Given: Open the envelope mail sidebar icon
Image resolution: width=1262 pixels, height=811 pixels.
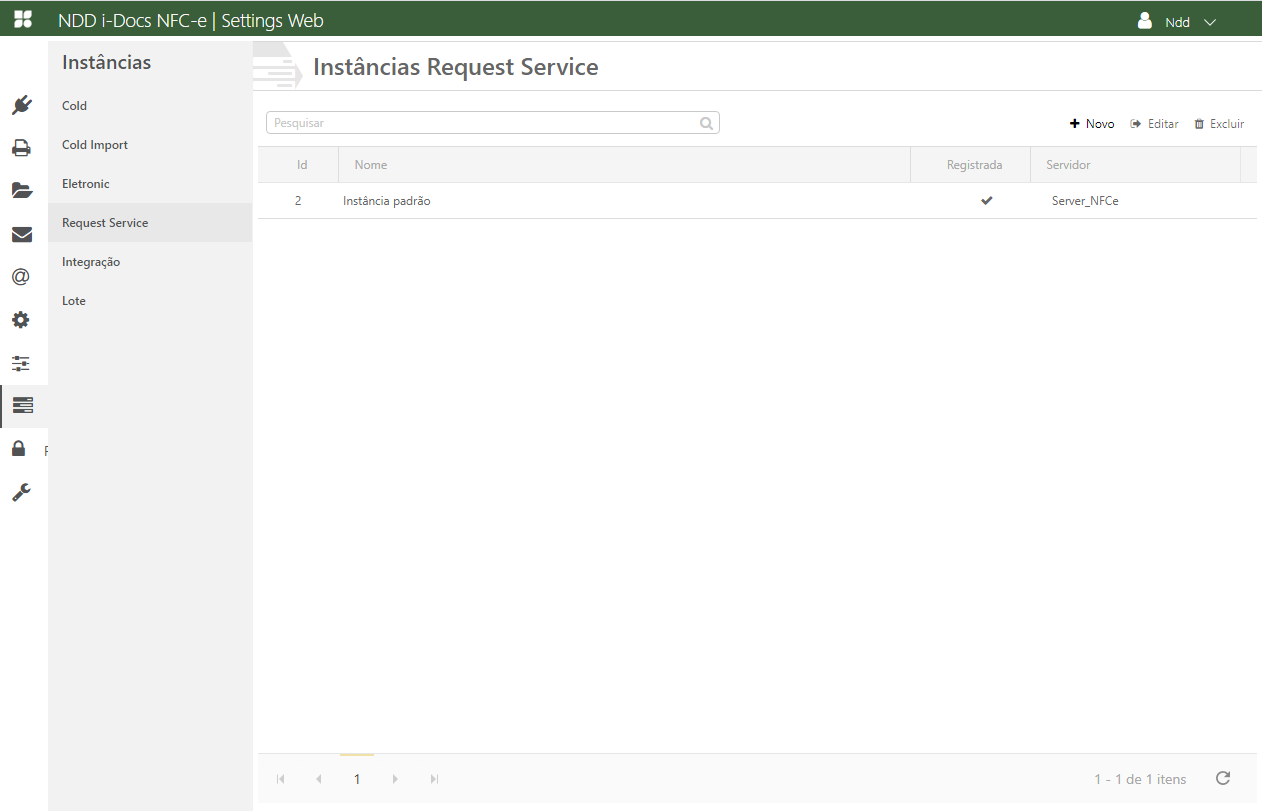Looking at the screenshot, I should pyautogui.click(x=21, y=234).
